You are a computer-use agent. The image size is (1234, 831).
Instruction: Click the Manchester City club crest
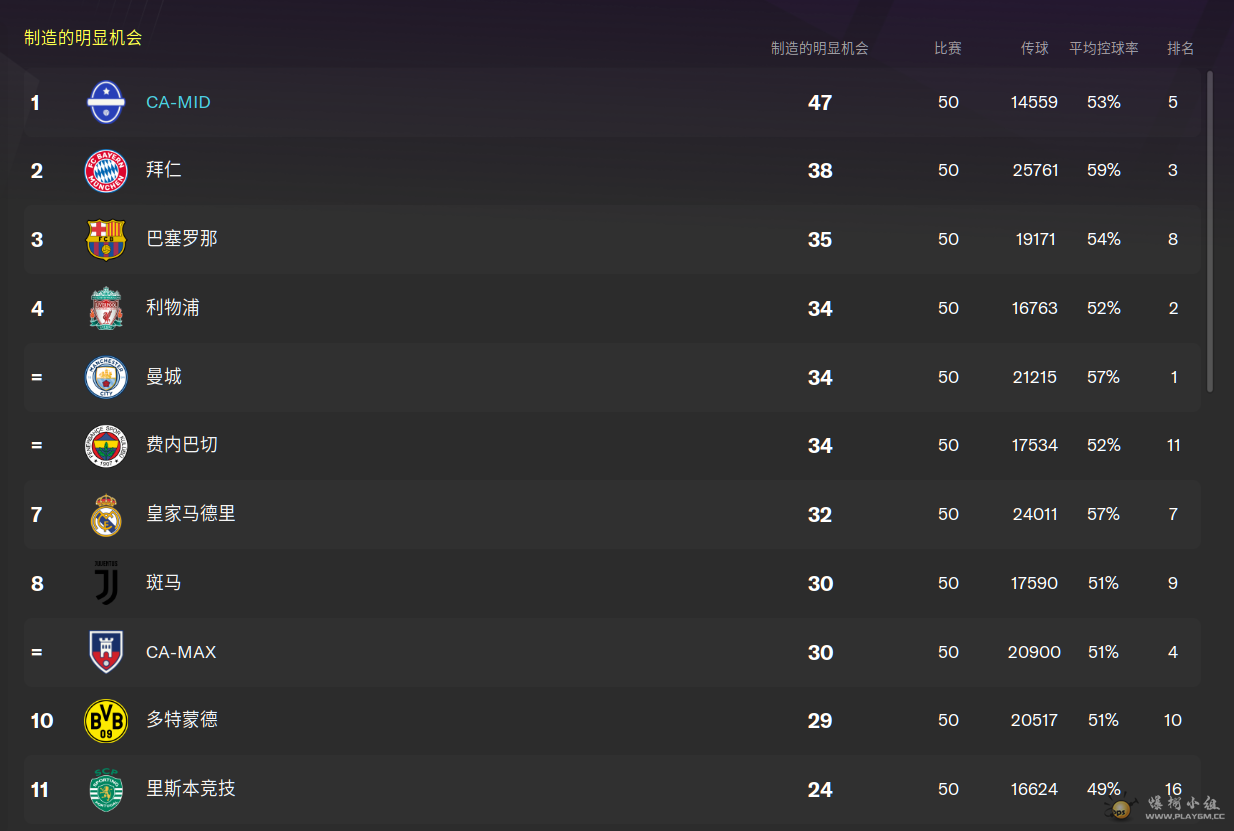tap(106, 377)
